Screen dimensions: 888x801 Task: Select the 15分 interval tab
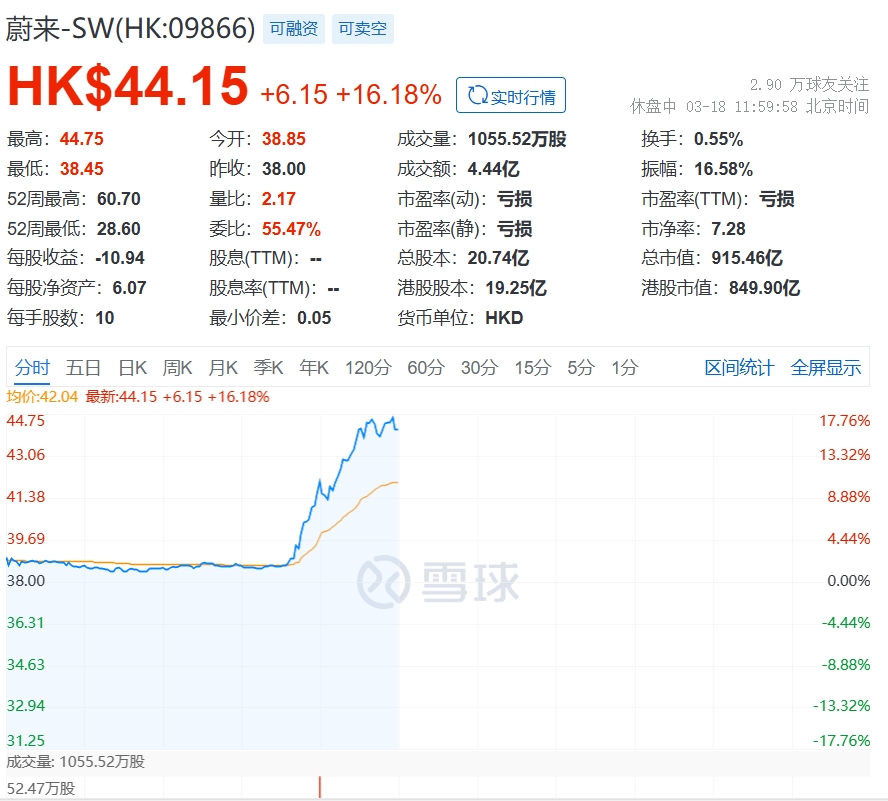[532, 368]
